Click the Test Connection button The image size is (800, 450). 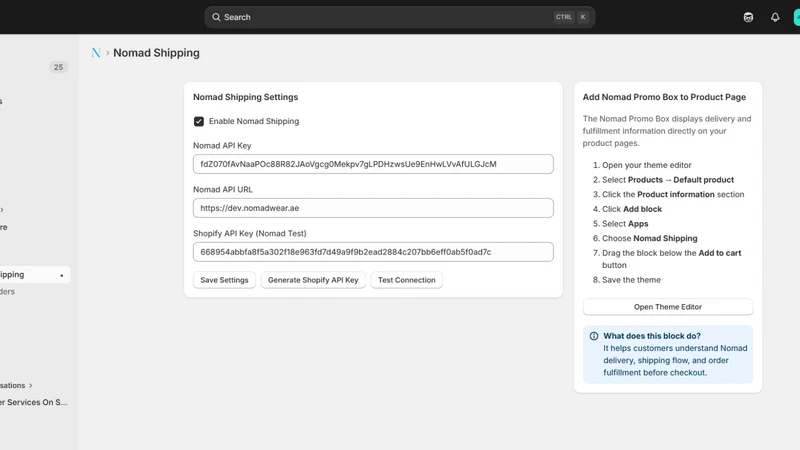coord(407,280)
